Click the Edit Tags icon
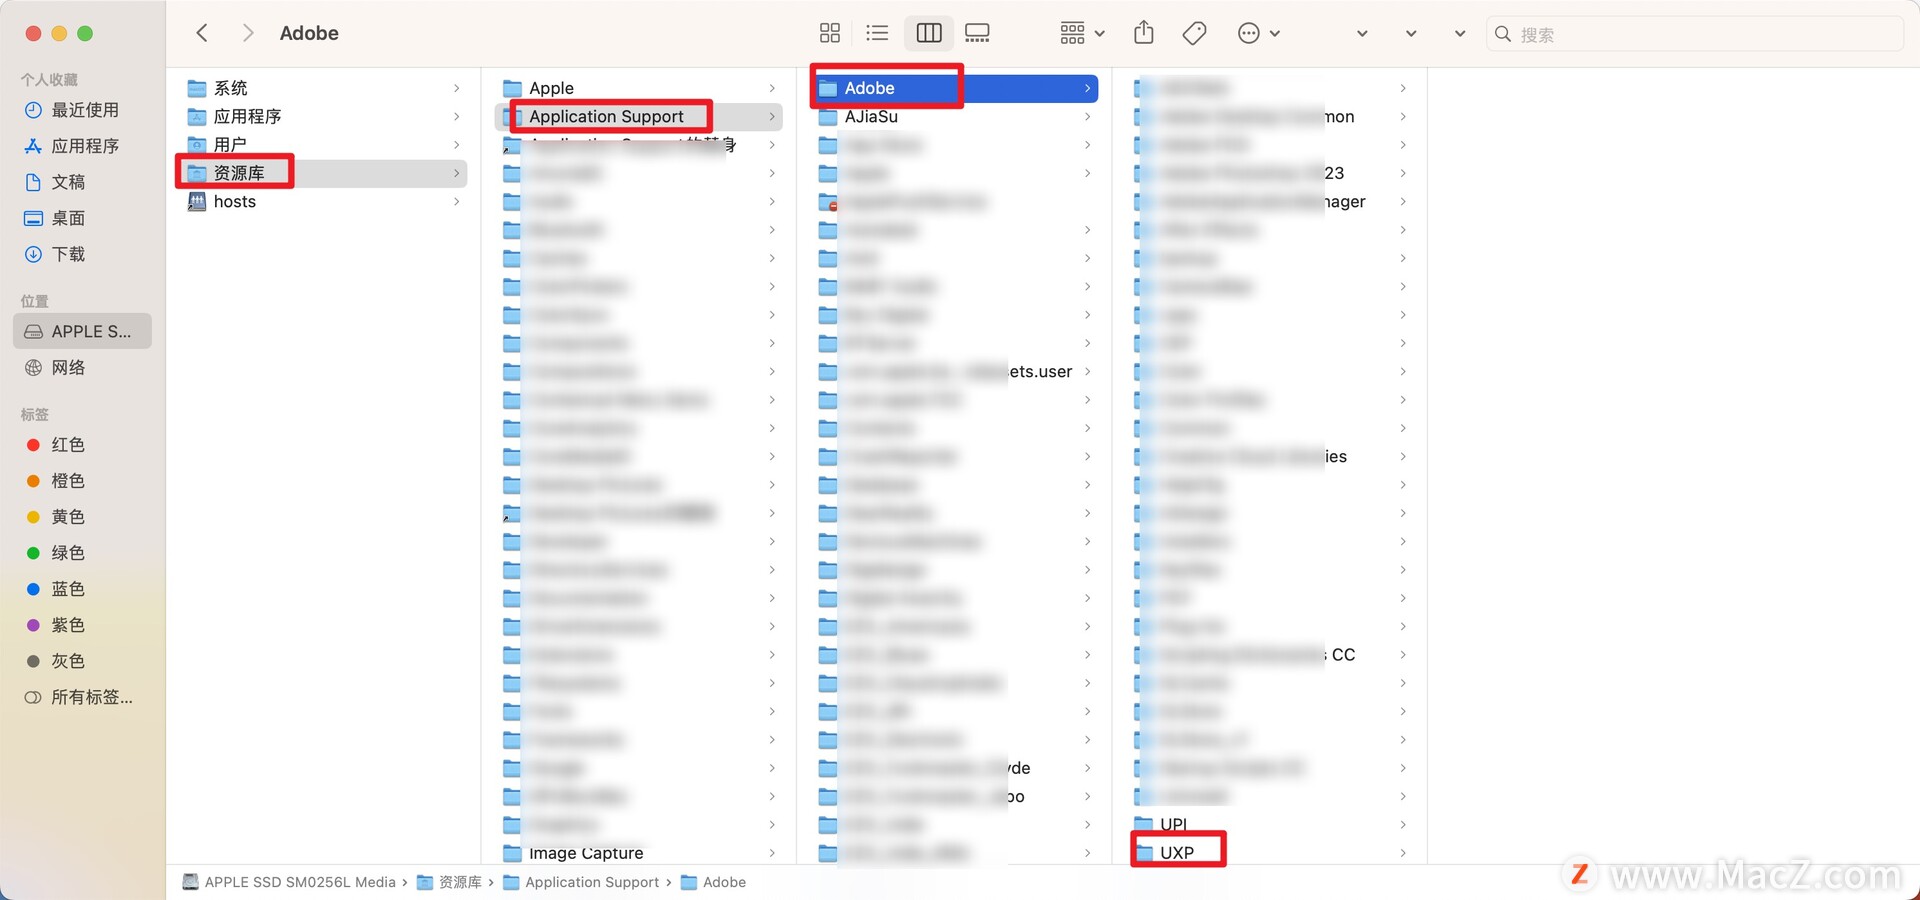 [x=1194, y=33]
